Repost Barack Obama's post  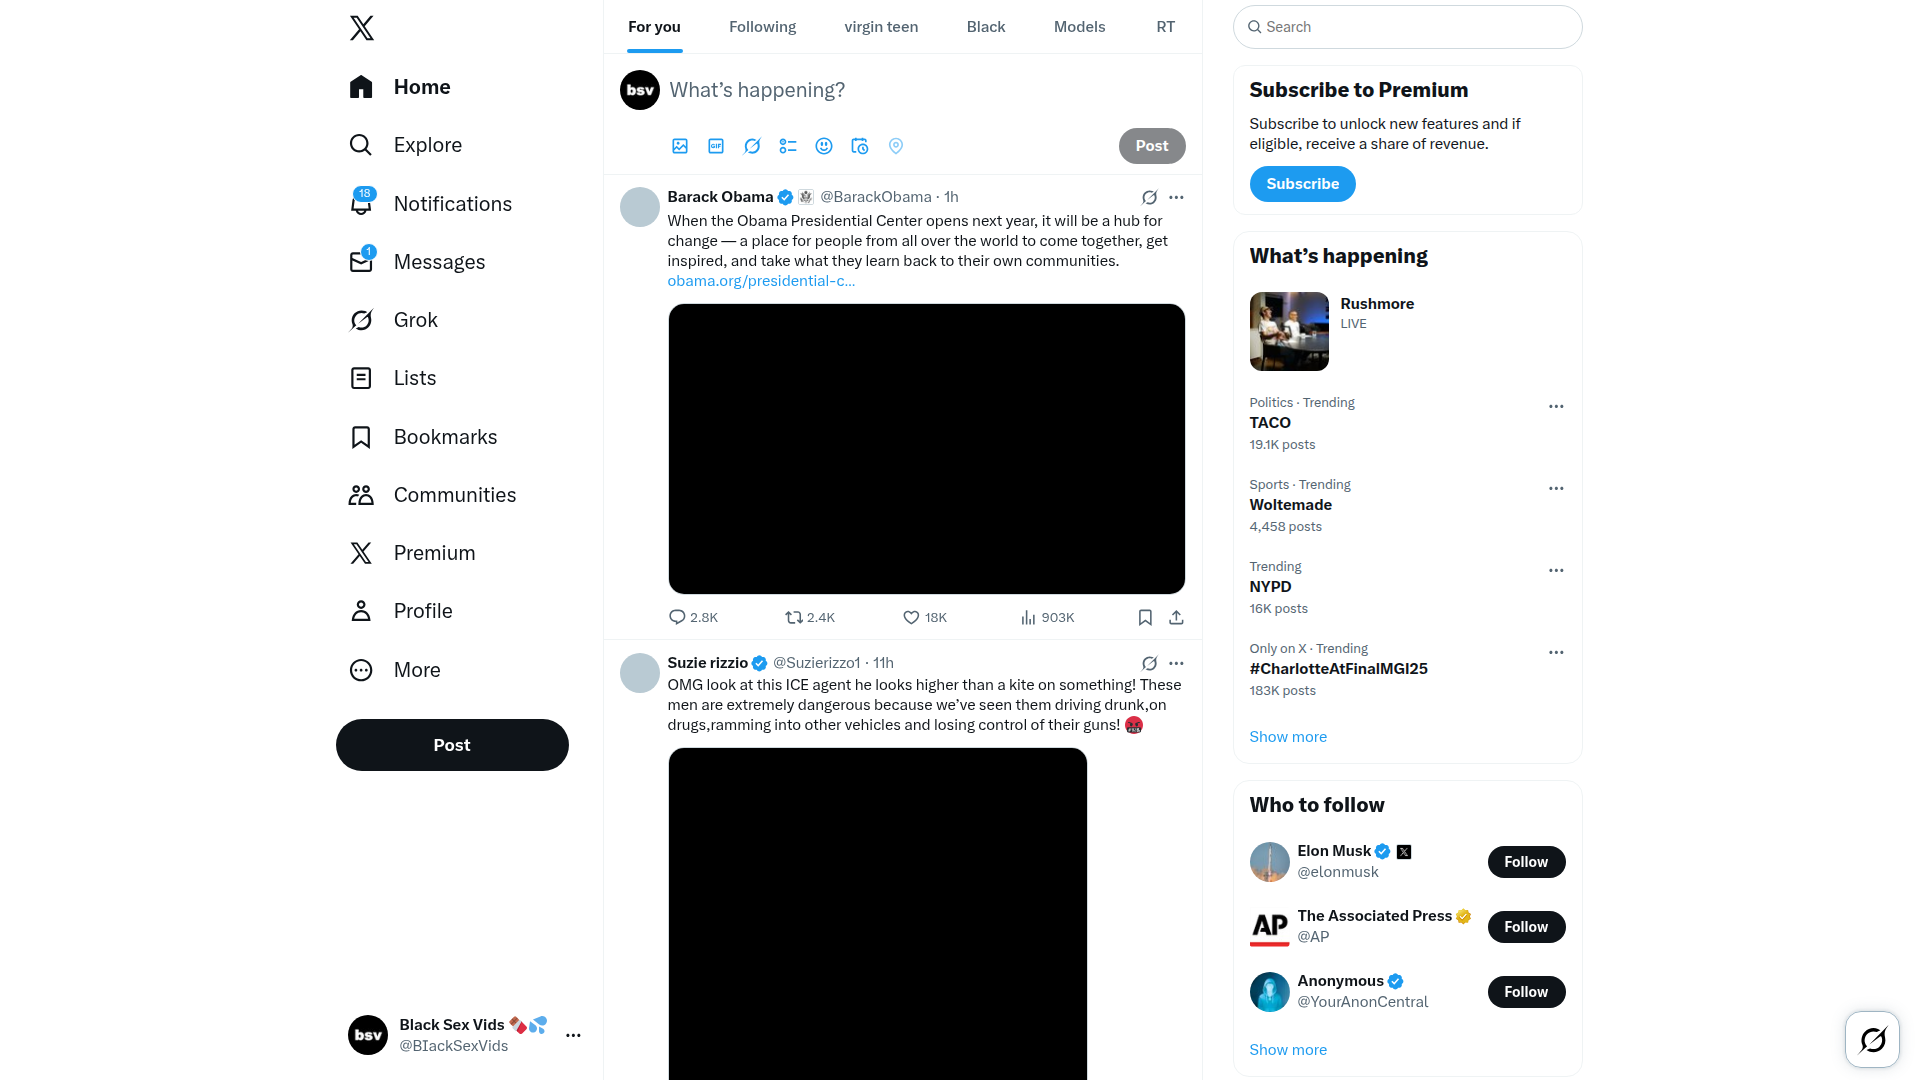810,618
